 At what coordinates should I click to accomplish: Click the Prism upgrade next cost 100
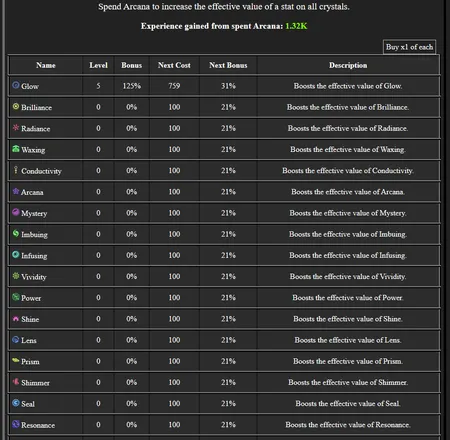point(174,361)
